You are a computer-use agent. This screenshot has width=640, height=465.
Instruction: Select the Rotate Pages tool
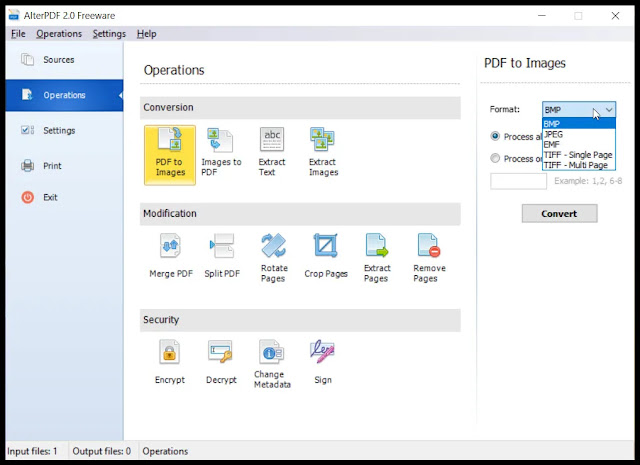pyautogui.click(x=274, y=258)
